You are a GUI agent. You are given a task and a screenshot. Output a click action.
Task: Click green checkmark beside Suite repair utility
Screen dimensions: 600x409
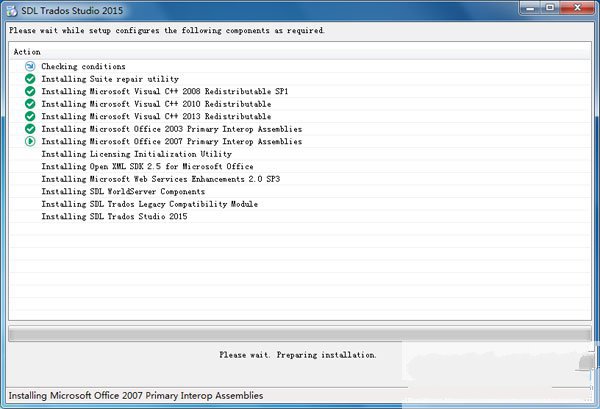pyautogui.click(x=30, y=79)
